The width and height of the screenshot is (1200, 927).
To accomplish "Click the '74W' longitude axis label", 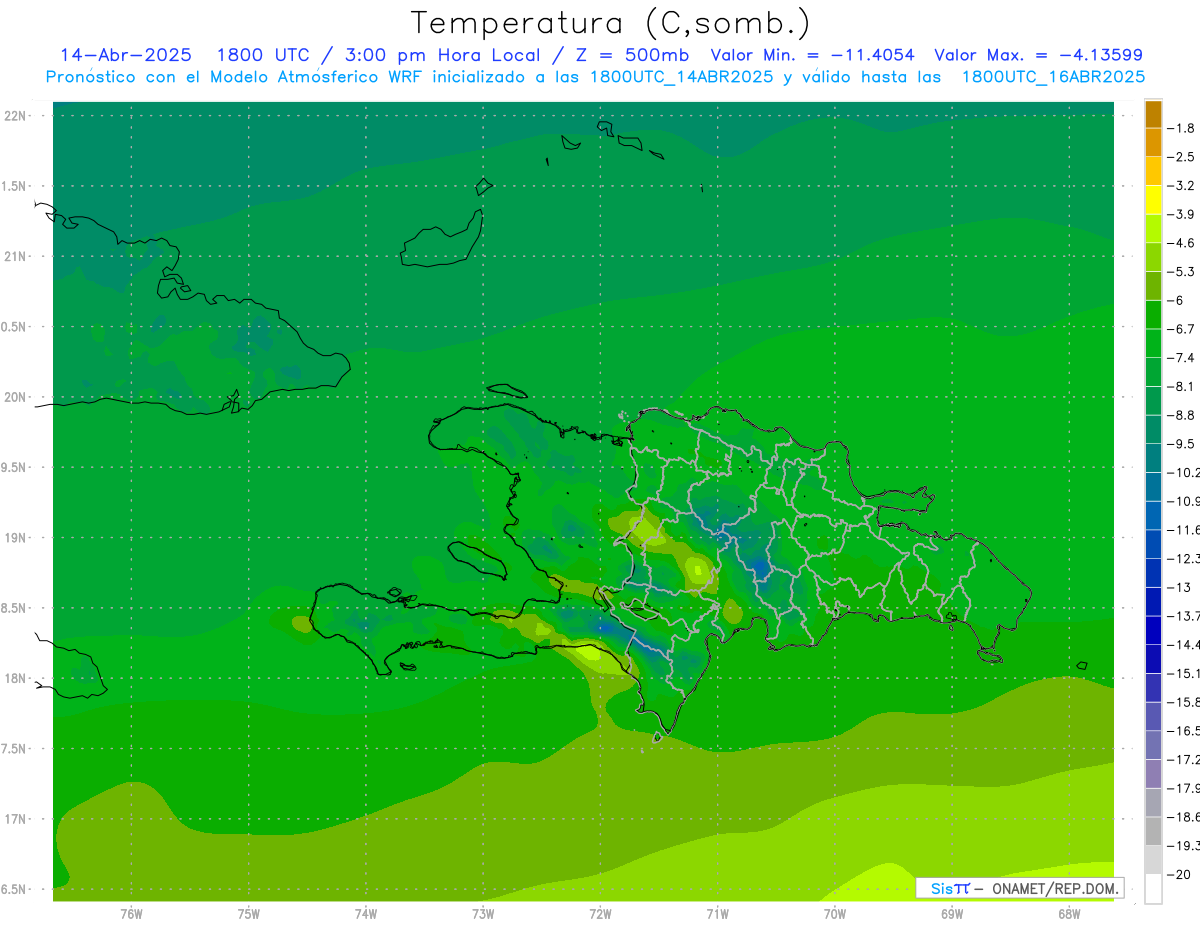I will [x=366, y=914].
